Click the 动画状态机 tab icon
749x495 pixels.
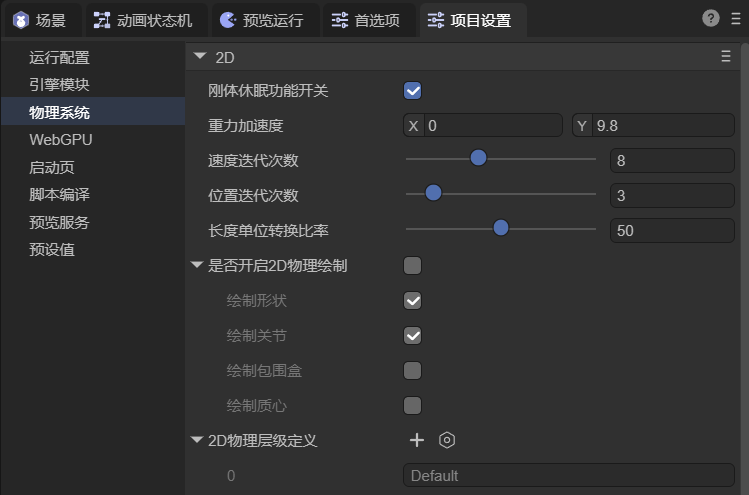click(x=102, y=20)
